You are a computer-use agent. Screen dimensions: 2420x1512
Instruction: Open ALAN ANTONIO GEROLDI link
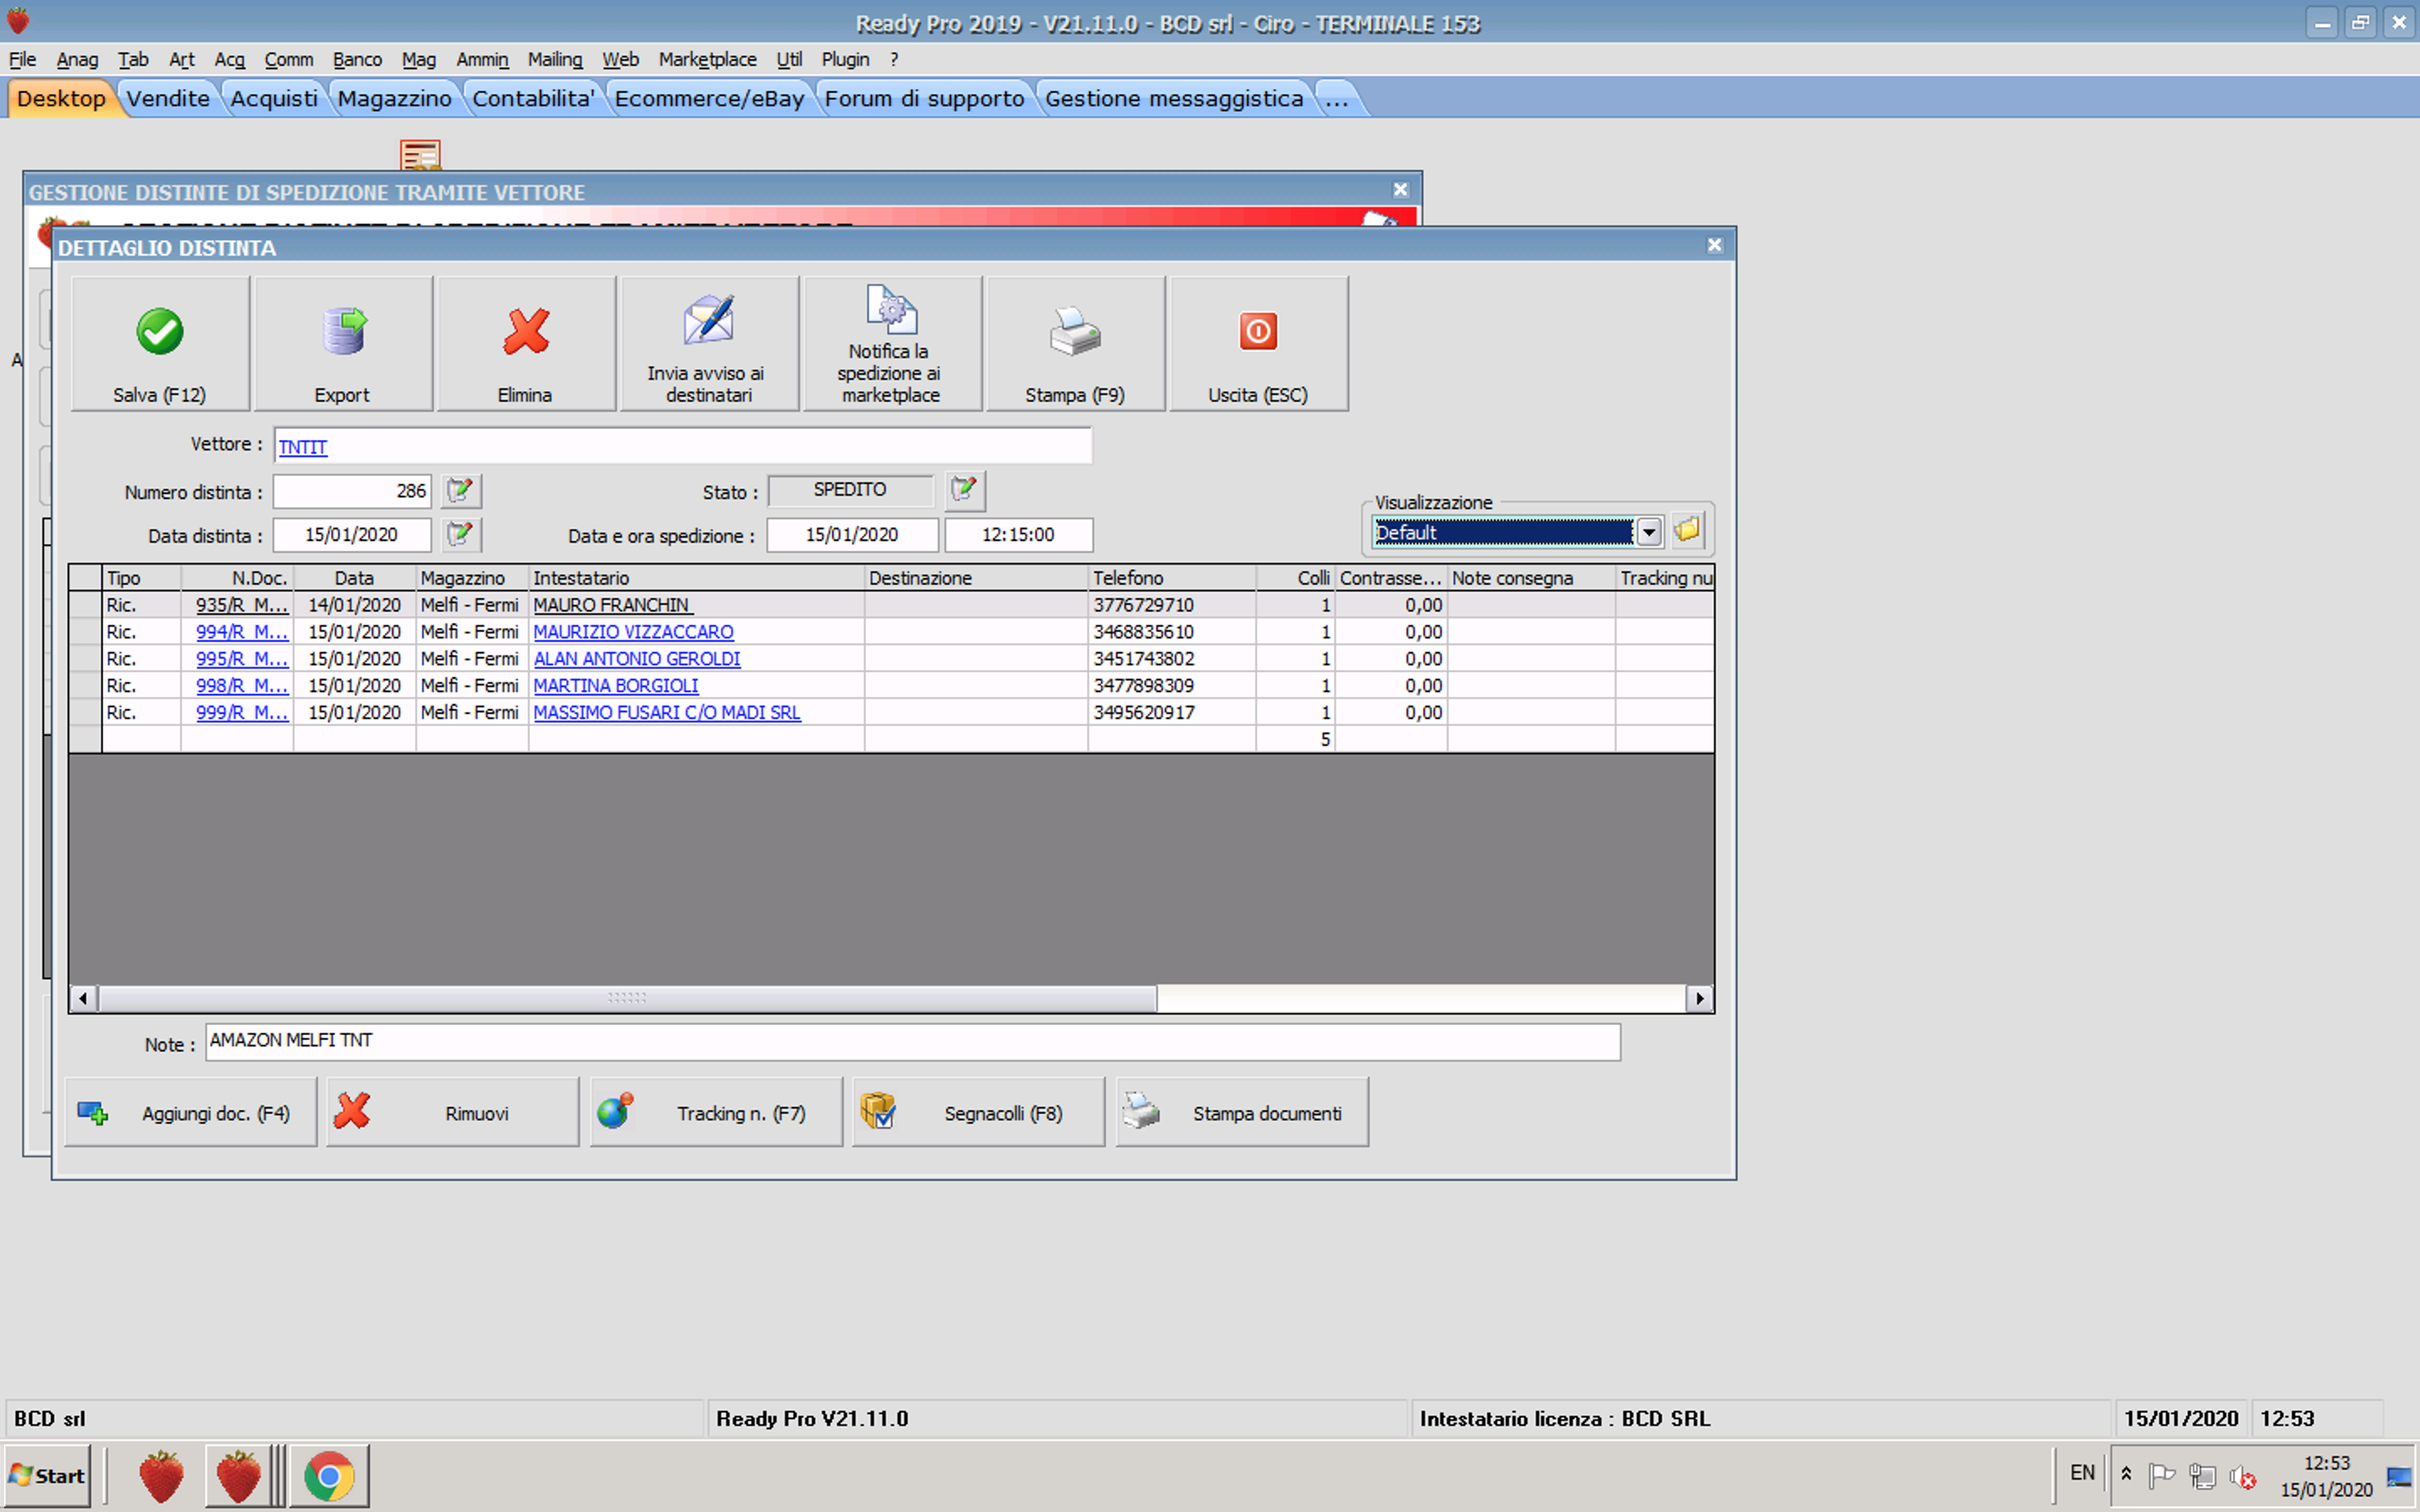point(637,659)
